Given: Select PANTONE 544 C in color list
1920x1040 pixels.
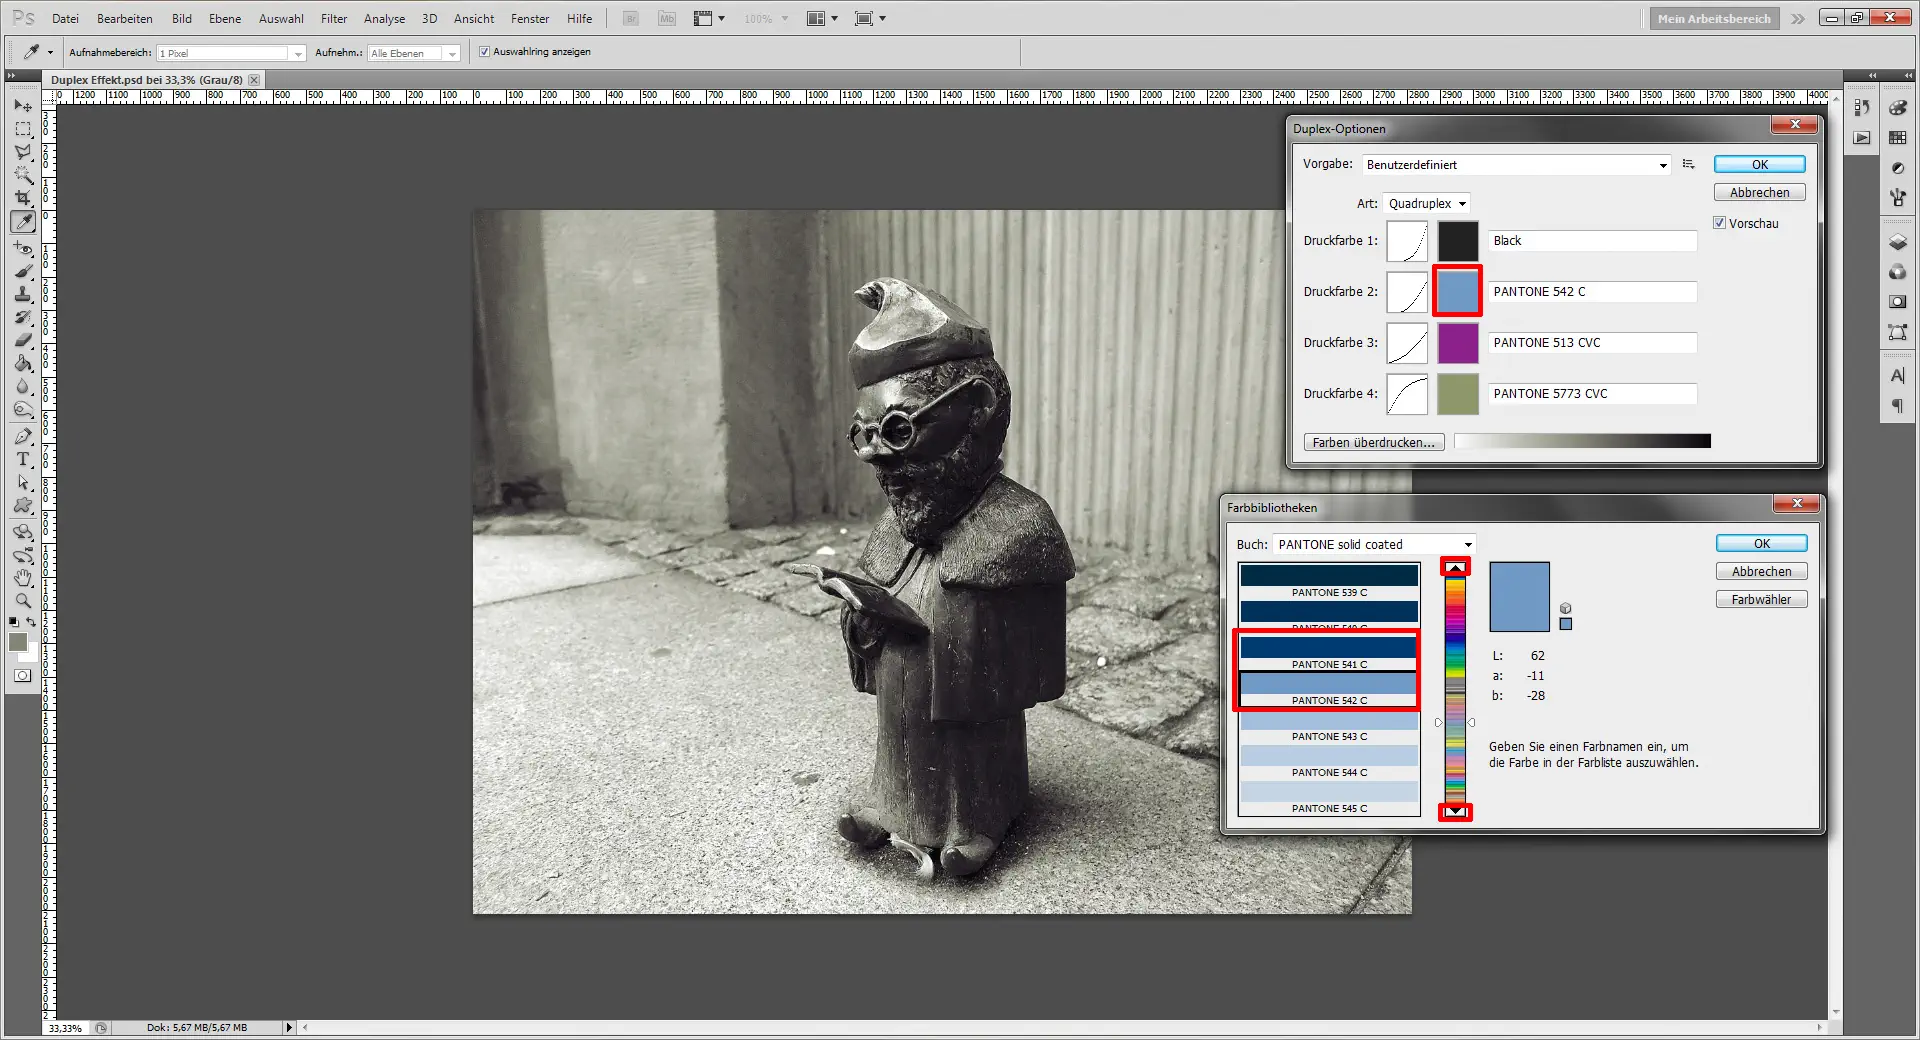Looking at the screenshot, I should (1329, 763).
